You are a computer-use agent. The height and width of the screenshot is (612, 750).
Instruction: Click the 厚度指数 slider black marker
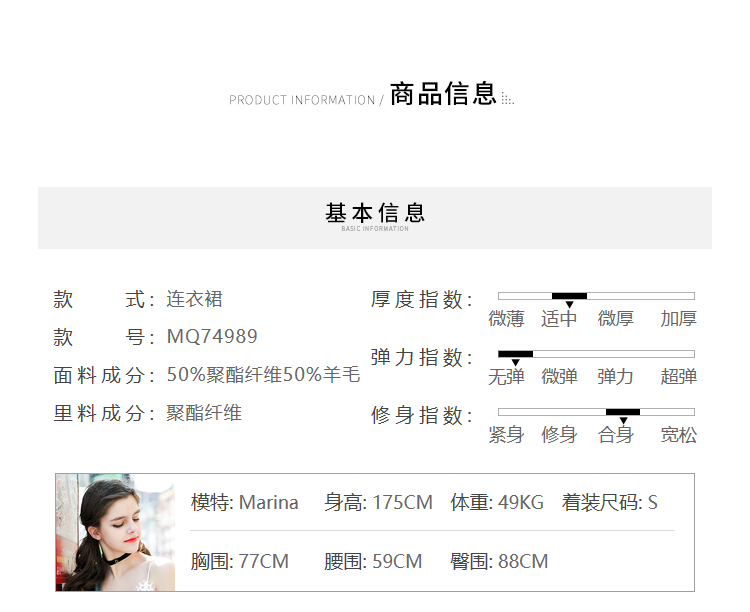coord(569,296)
